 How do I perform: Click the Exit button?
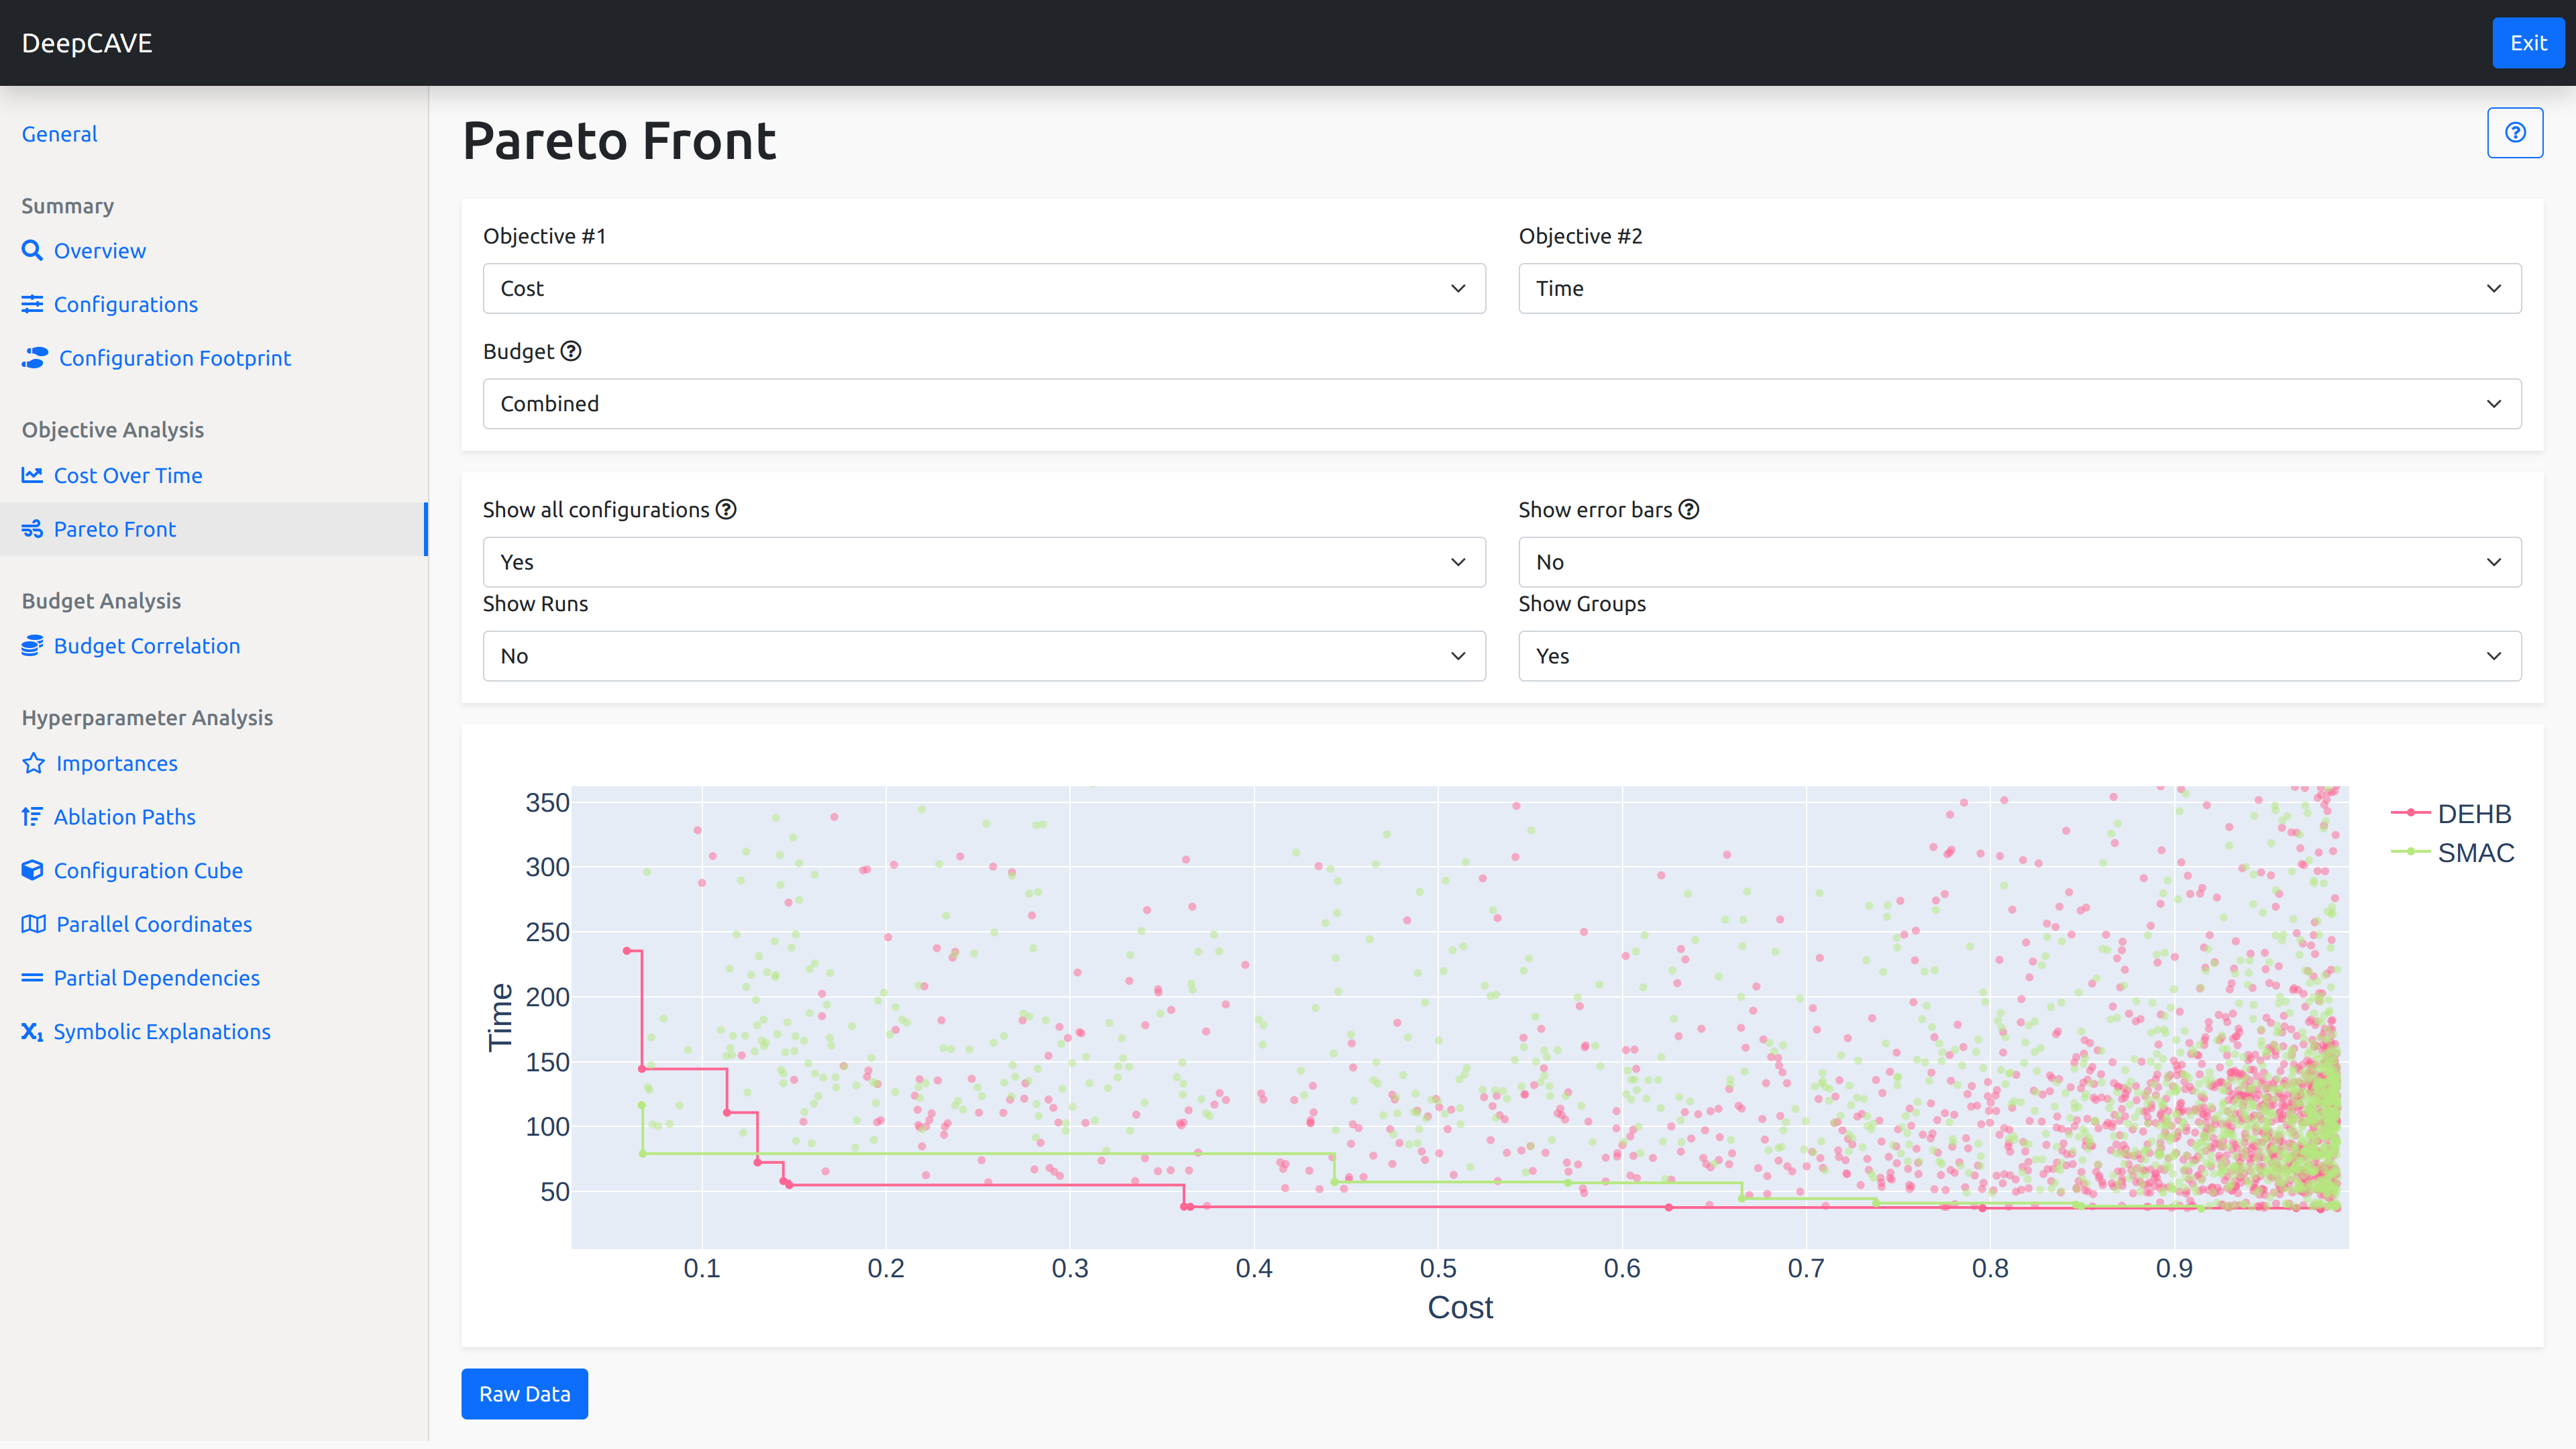[x=2528, y=43]
